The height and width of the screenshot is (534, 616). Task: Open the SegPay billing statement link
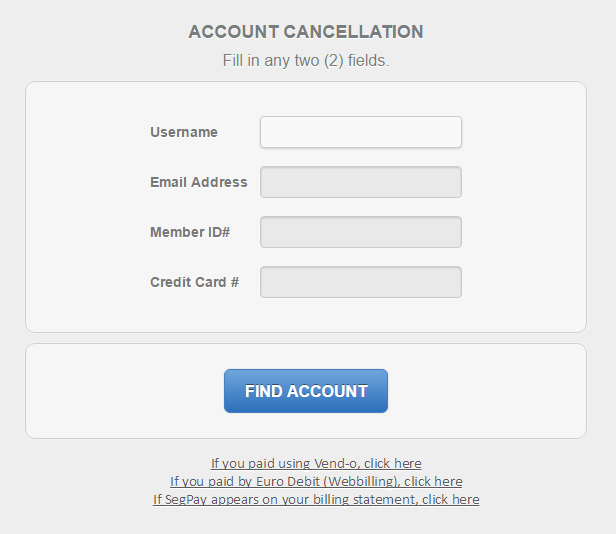pyautogui.click(x=315, y=500)
